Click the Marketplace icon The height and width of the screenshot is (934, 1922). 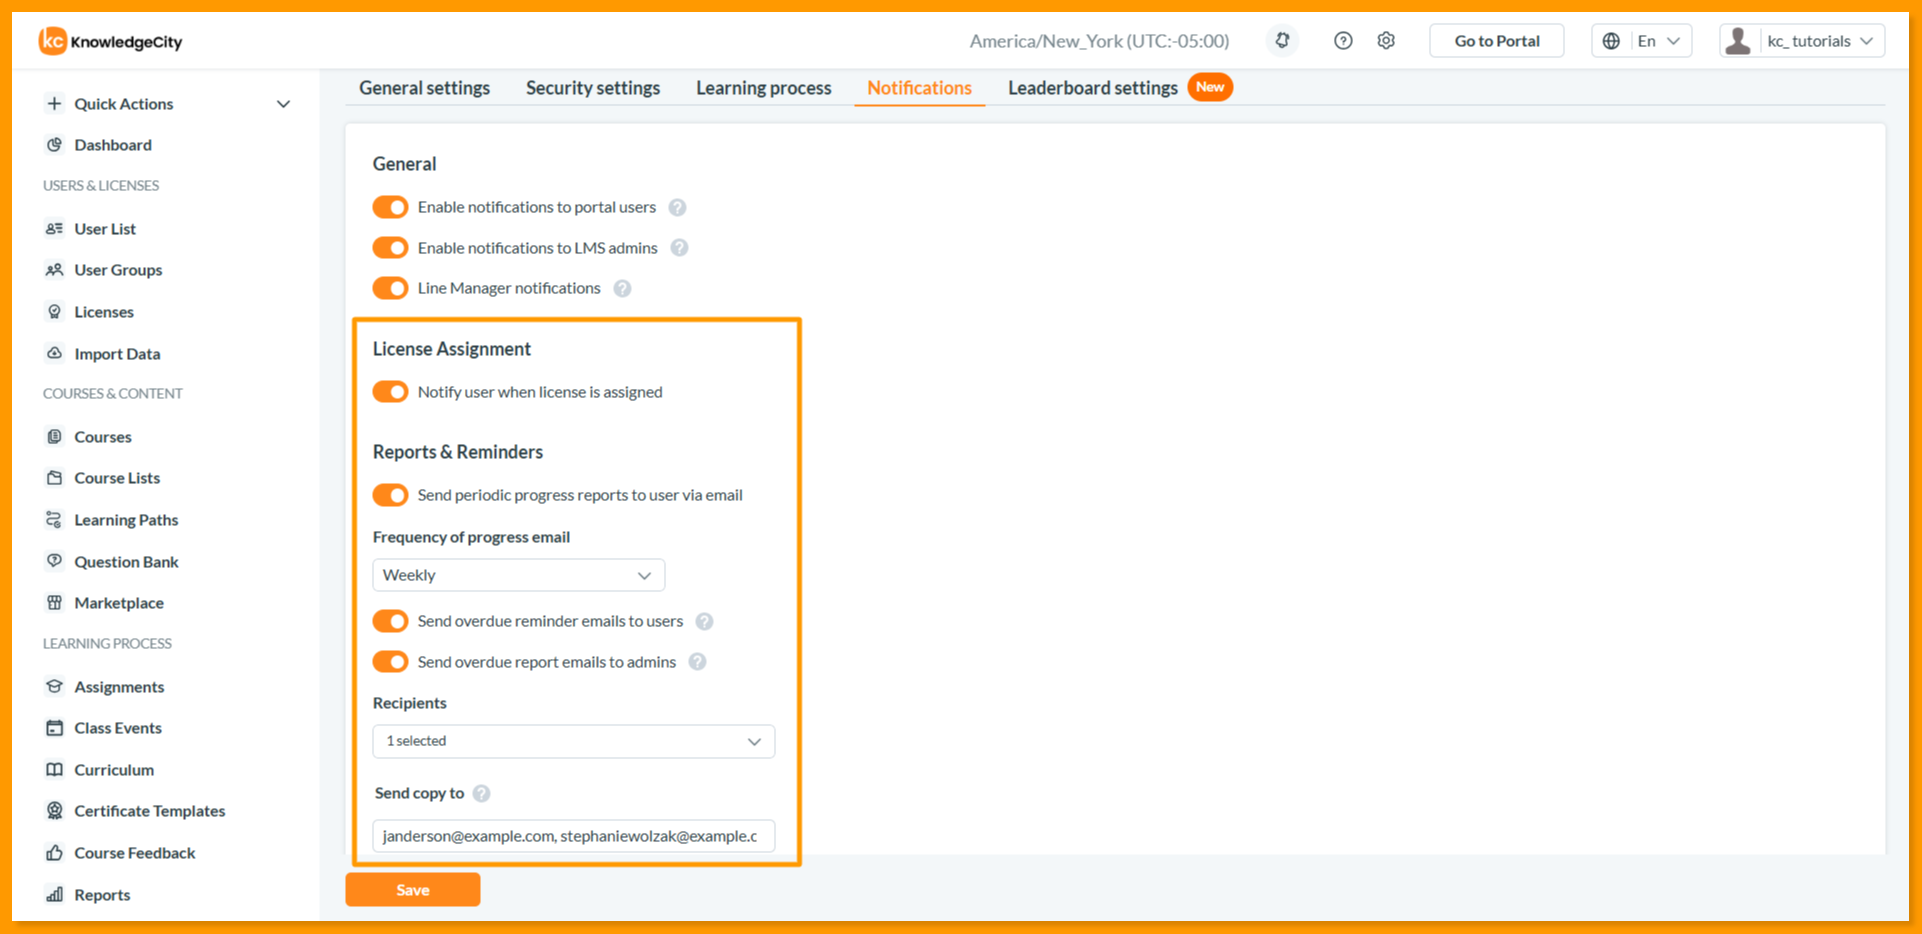[55, 603]
